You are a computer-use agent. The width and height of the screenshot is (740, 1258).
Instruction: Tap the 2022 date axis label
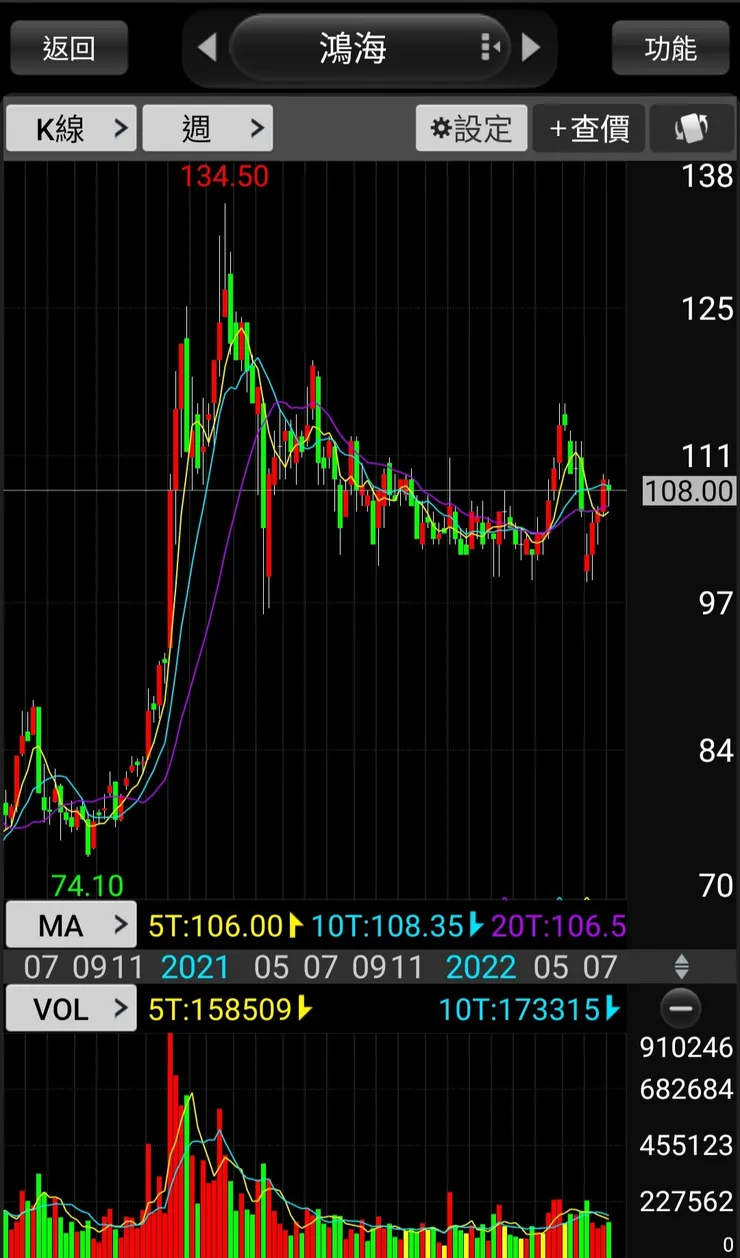tap(480, 967)
